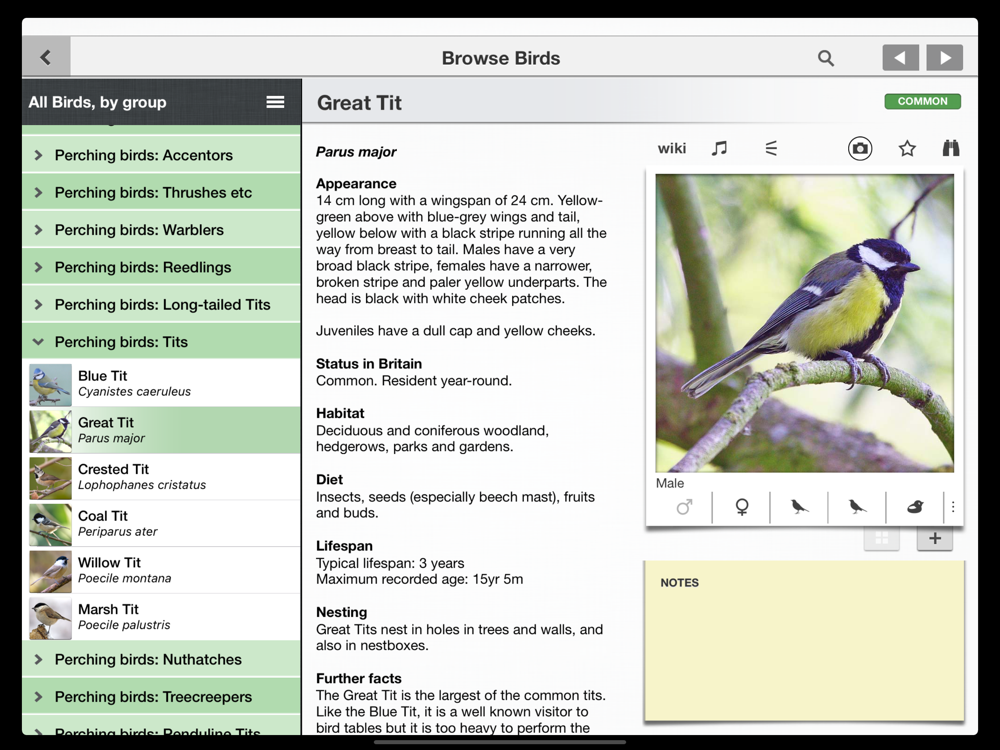Select the Great Tit list row
This screenshot has height=750, width=1000.
pos(161,430)
